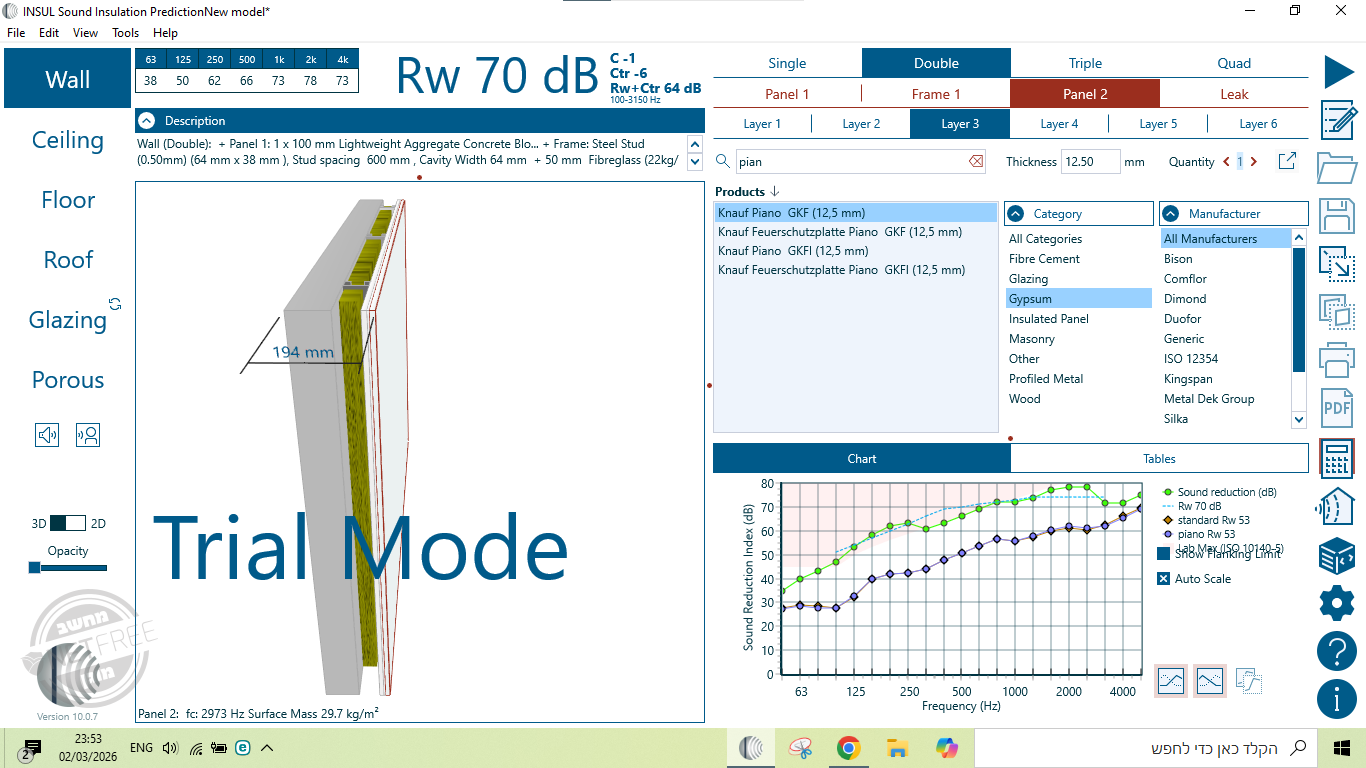The height and width of the screenshot is (768, 1366).
Task: Open the calculator icon in right sidebar
Action: coord(1337,458)
